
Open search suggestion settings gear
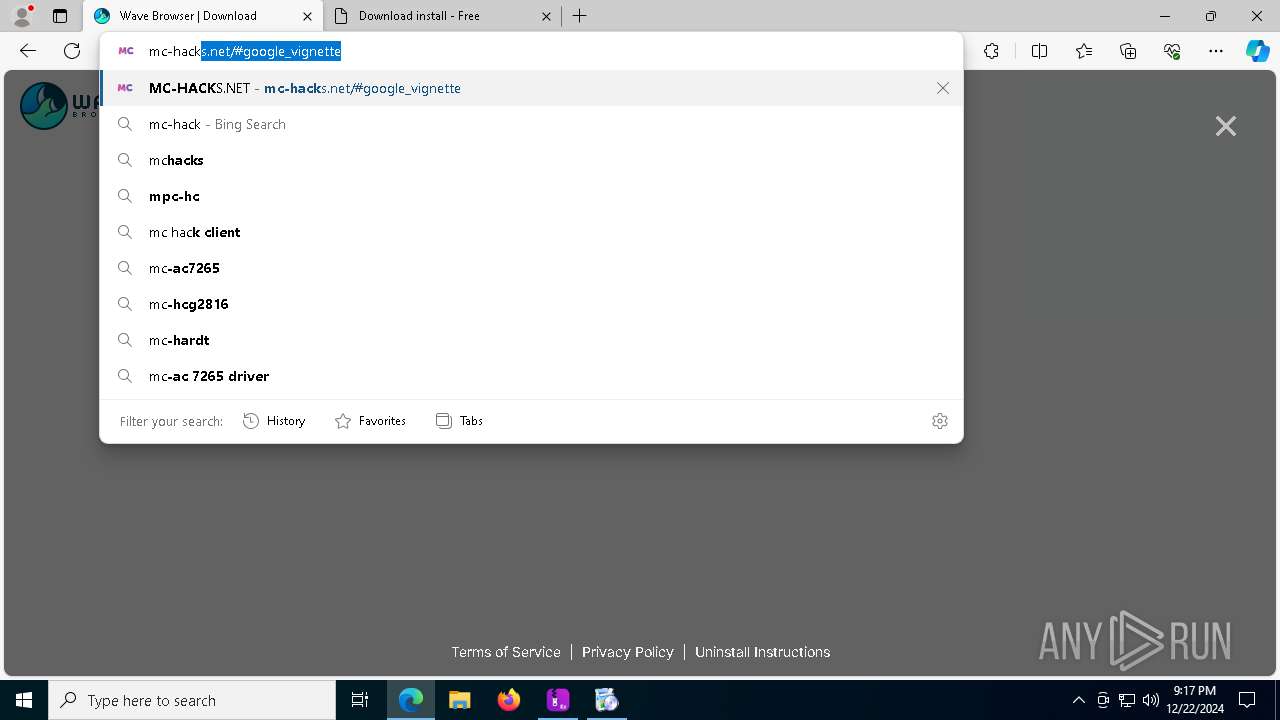(940, 421)
